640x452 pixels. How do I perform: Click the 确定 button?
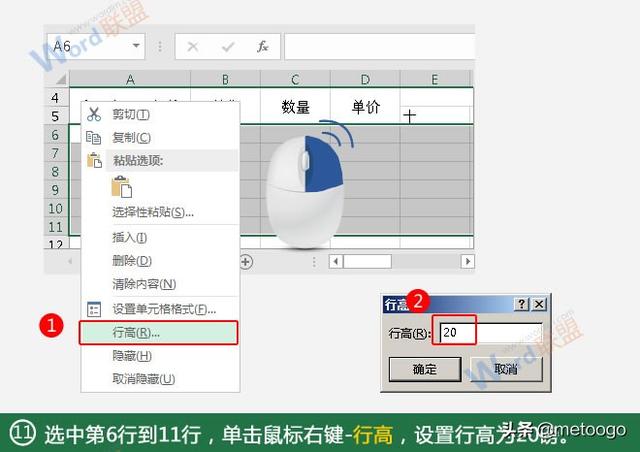pyautogui.click(x=425, y=370)
